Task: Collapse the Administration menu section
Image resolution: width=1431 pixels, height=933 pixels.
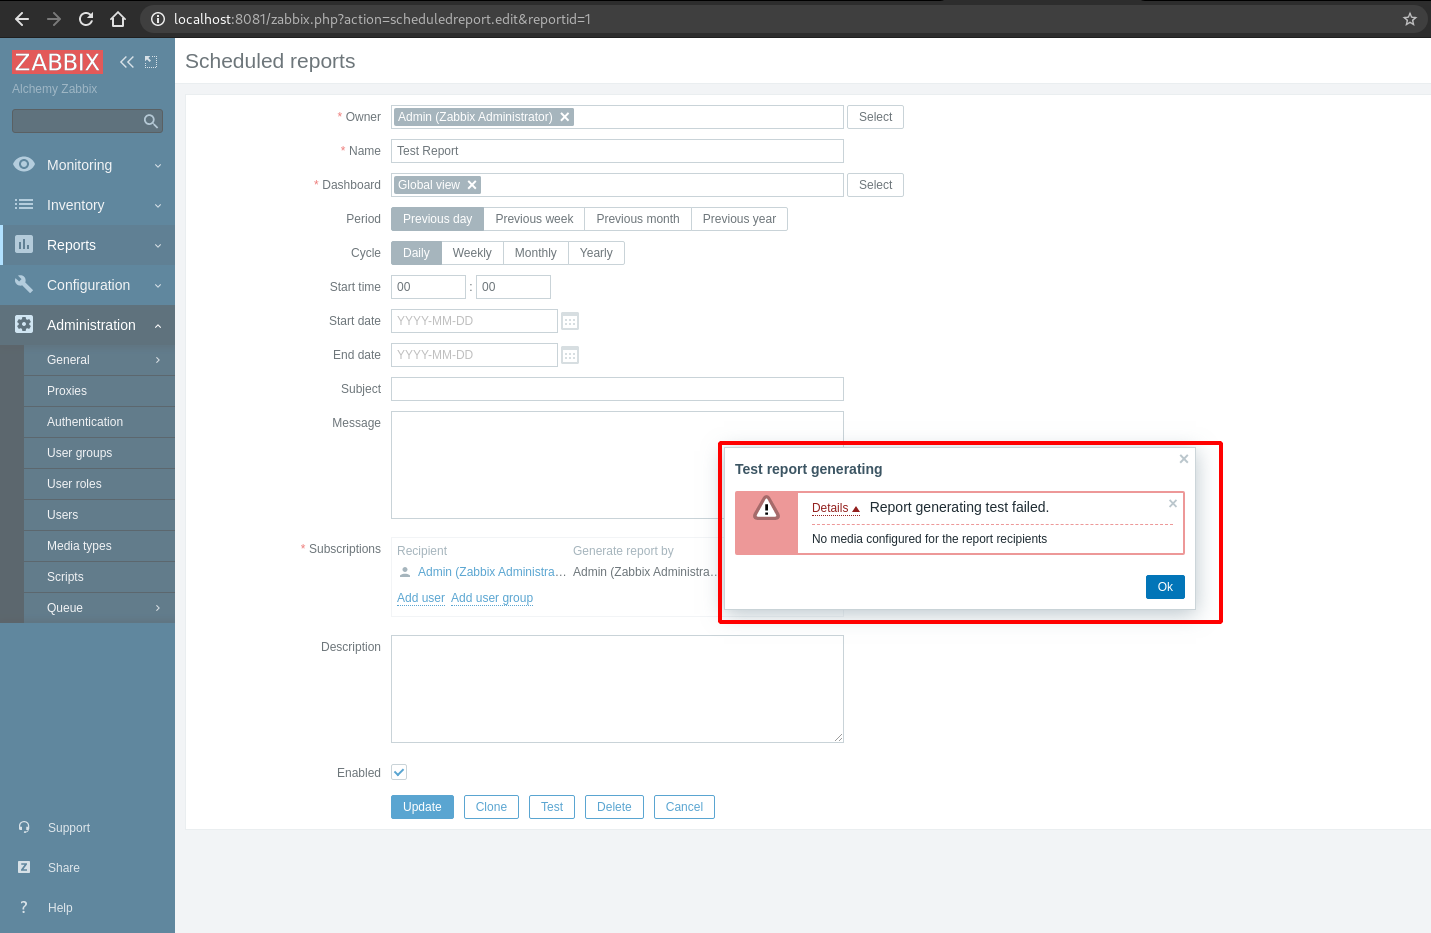Action: (90, 324)
